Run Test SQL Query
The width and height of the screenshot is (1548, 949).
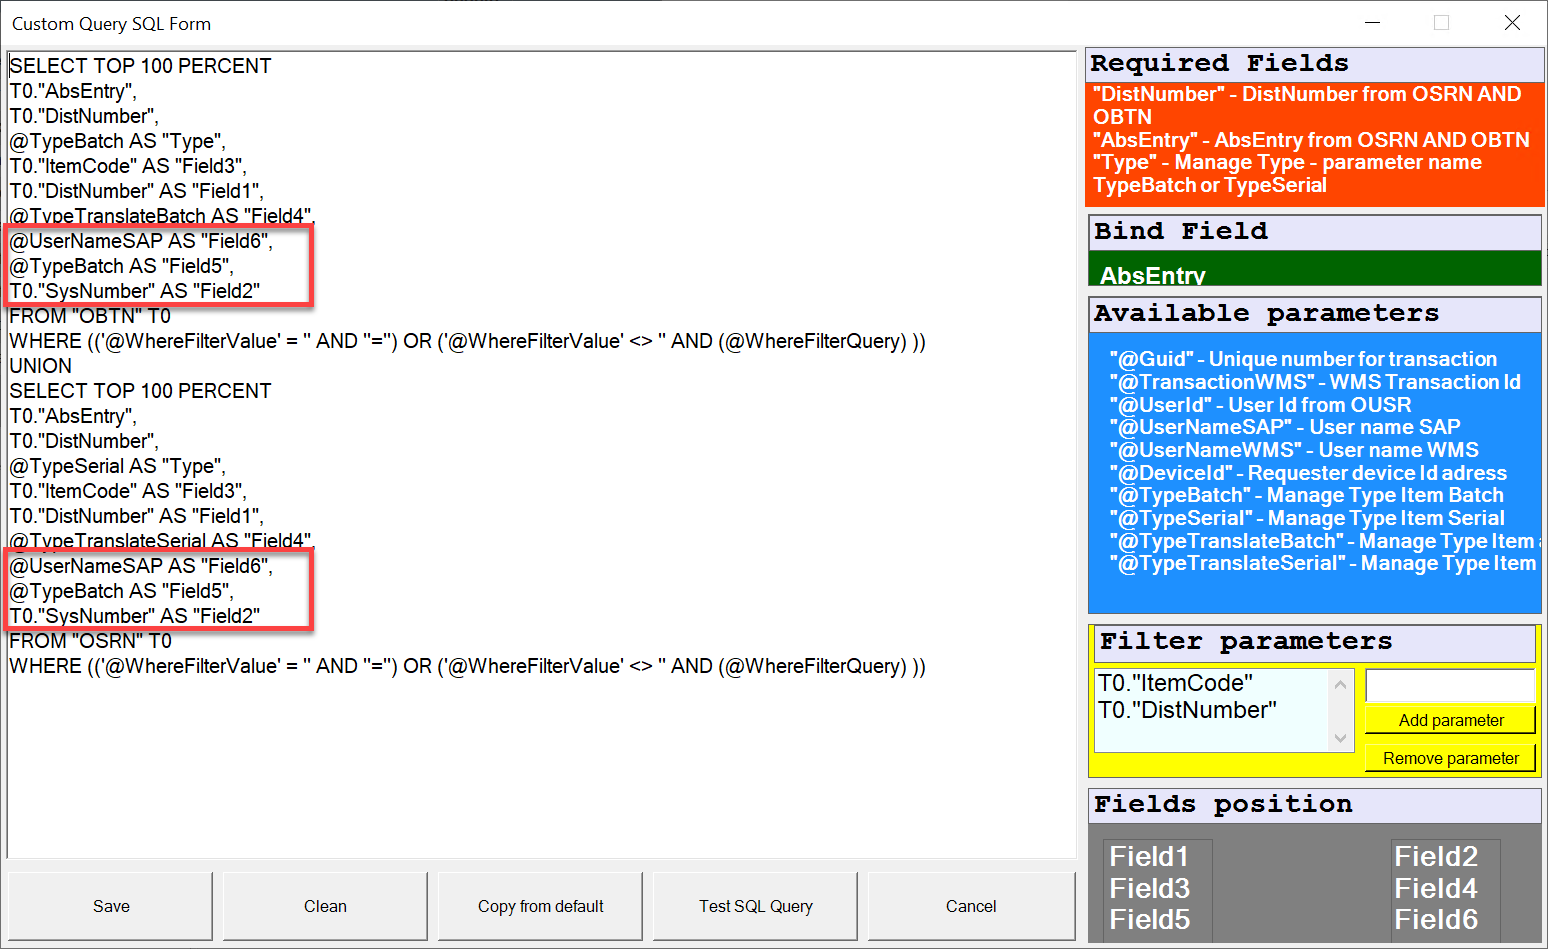coord(754,906)
